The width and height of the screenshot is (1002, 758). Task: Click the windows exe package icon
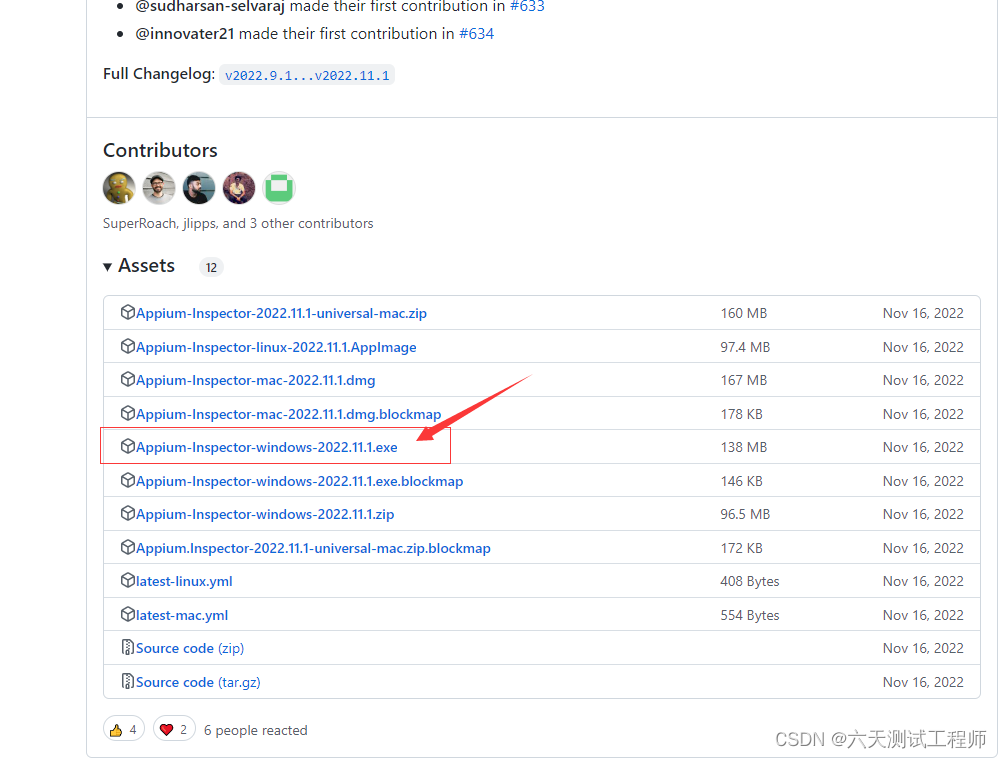128,447
